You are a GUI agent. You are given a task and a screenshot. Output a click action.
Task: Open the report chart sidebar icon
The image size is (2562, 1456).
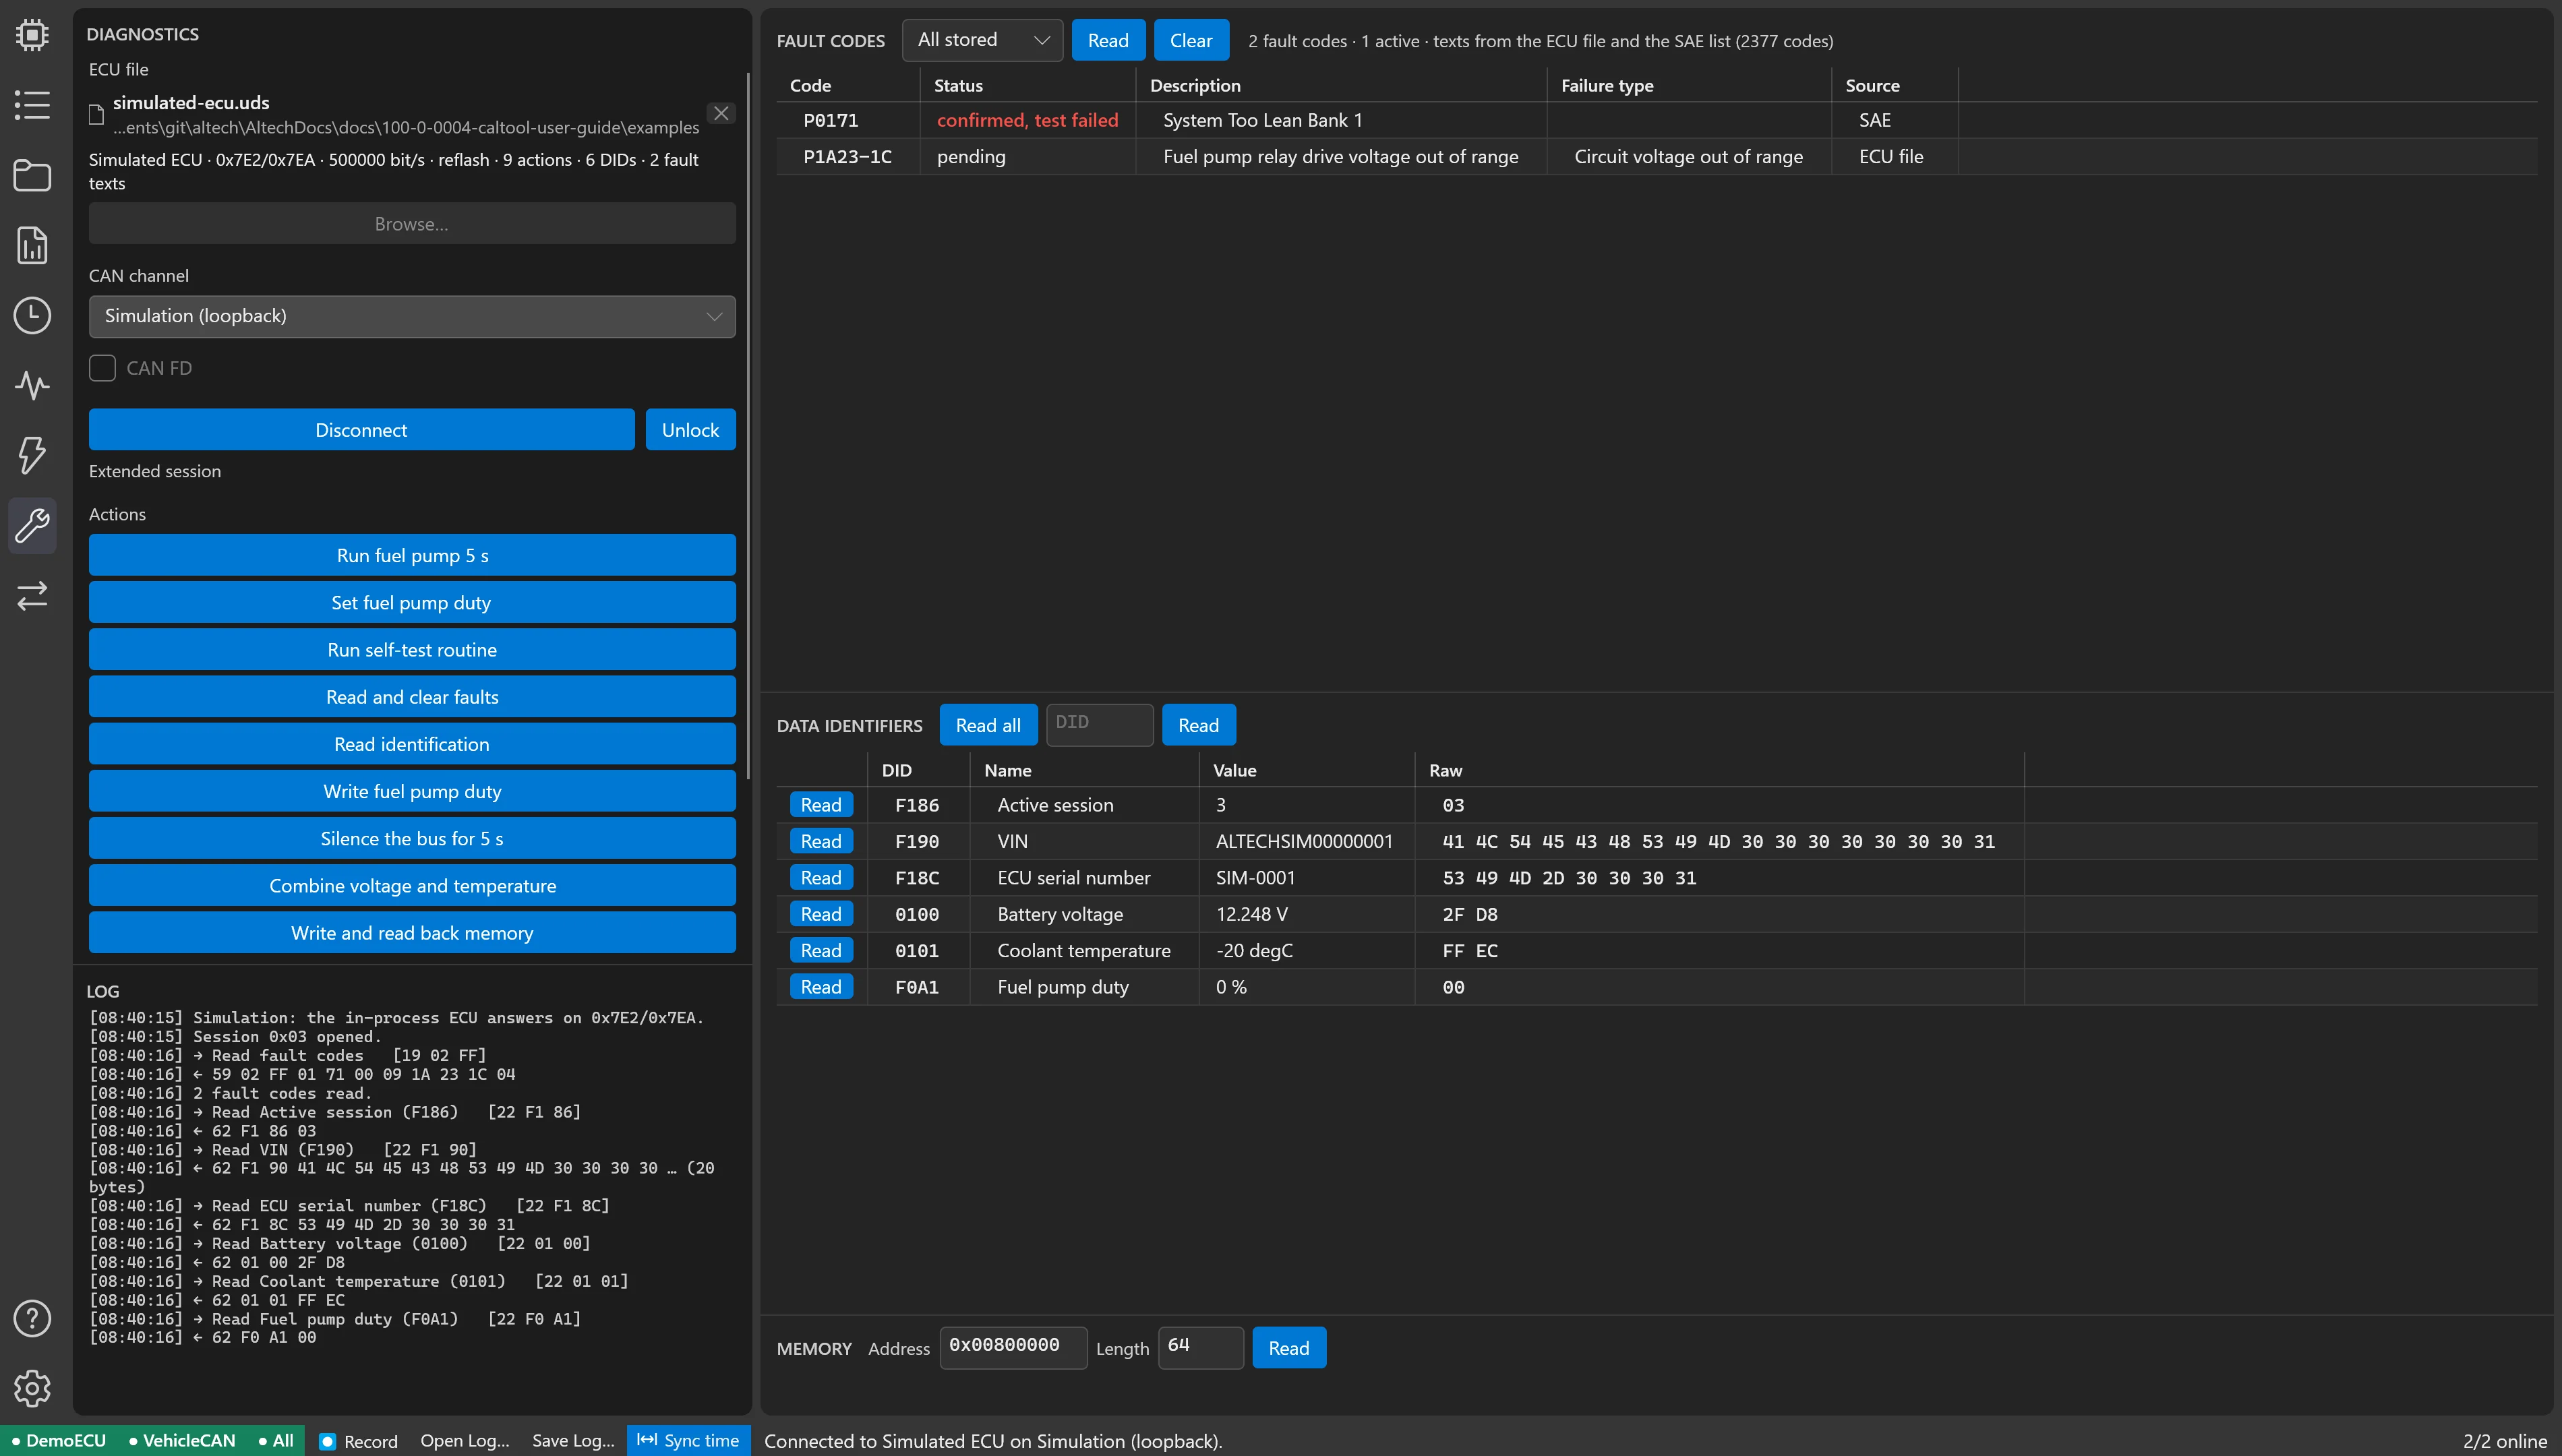tap(32, 245)
